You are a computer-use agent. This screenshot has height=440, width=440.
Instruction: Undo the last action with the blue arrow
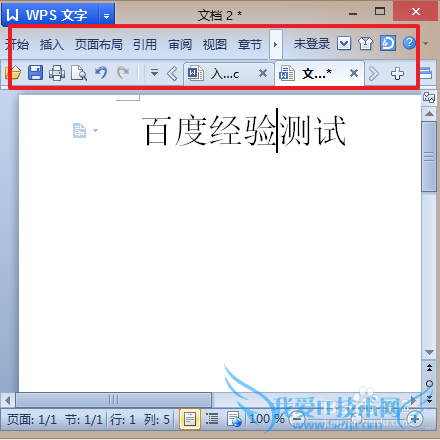pyautogui.click(x=101, y=73)
